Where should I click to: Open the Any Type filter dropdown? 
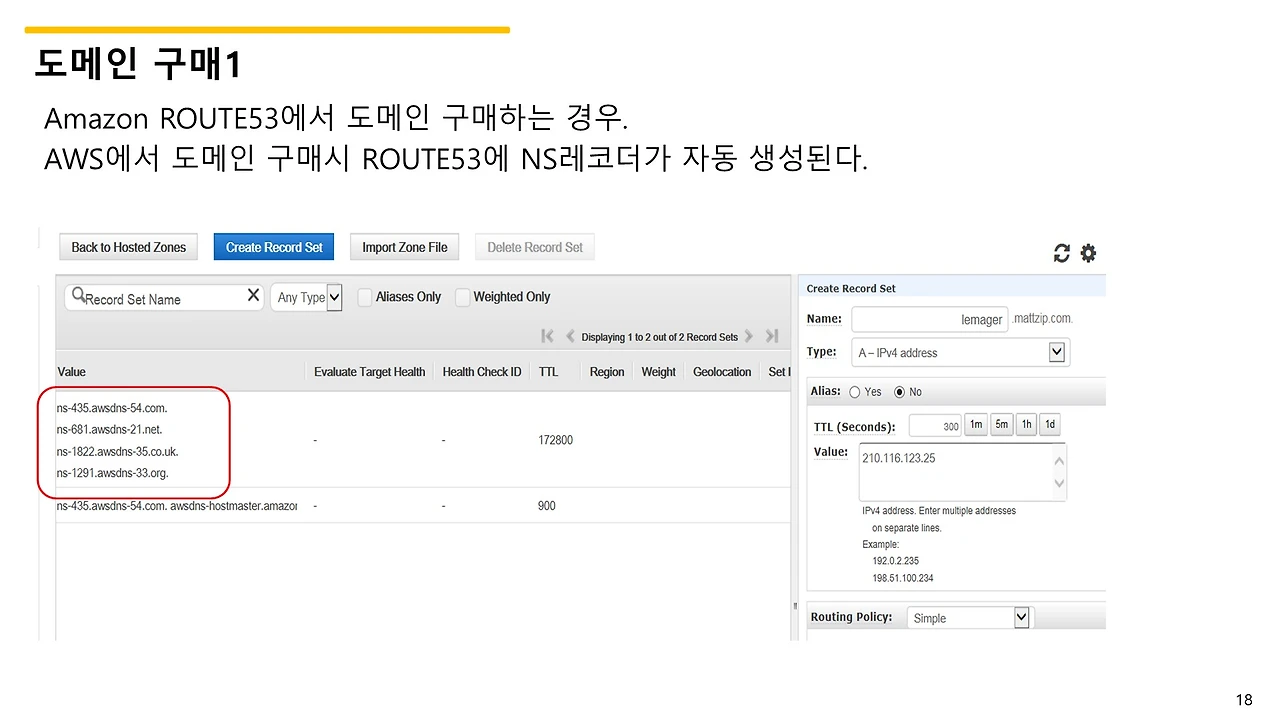pos(306,298)
